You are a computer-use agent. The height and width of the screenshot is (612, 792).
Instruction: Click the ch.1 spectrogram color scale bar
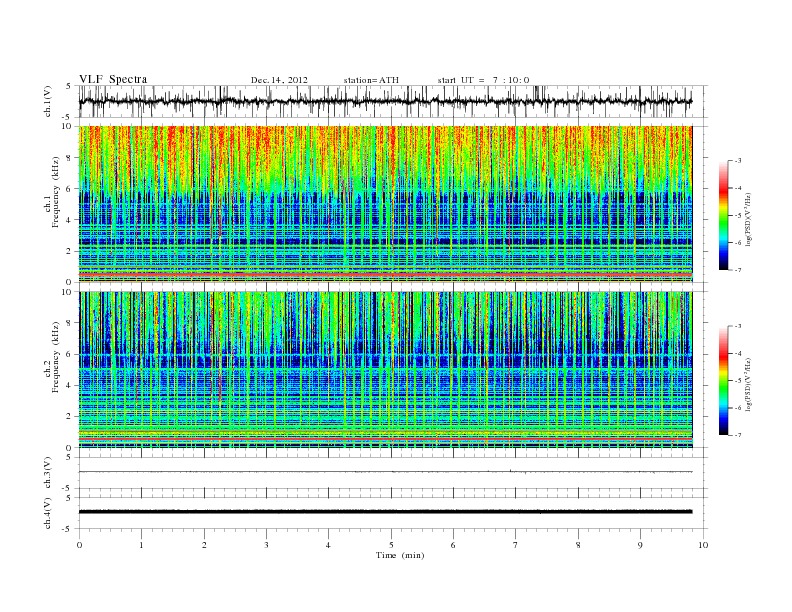(724, 215)
